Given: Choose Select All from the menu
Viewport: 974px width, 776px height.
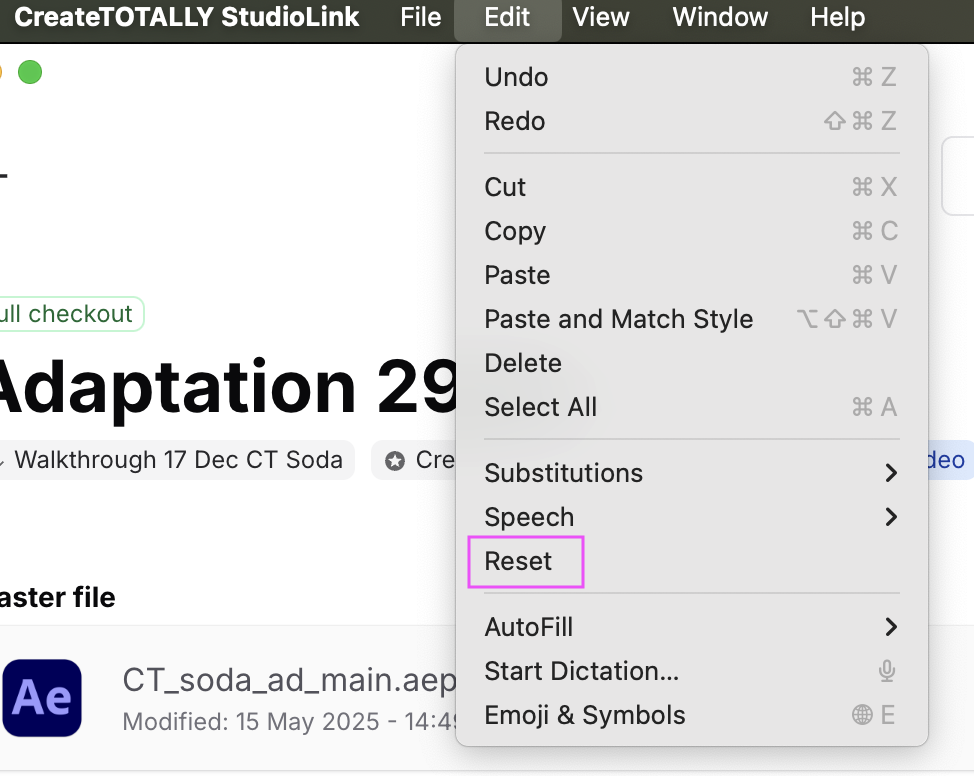Looking at the screenshot, I should pyautogui.click(x=691, y=408).
